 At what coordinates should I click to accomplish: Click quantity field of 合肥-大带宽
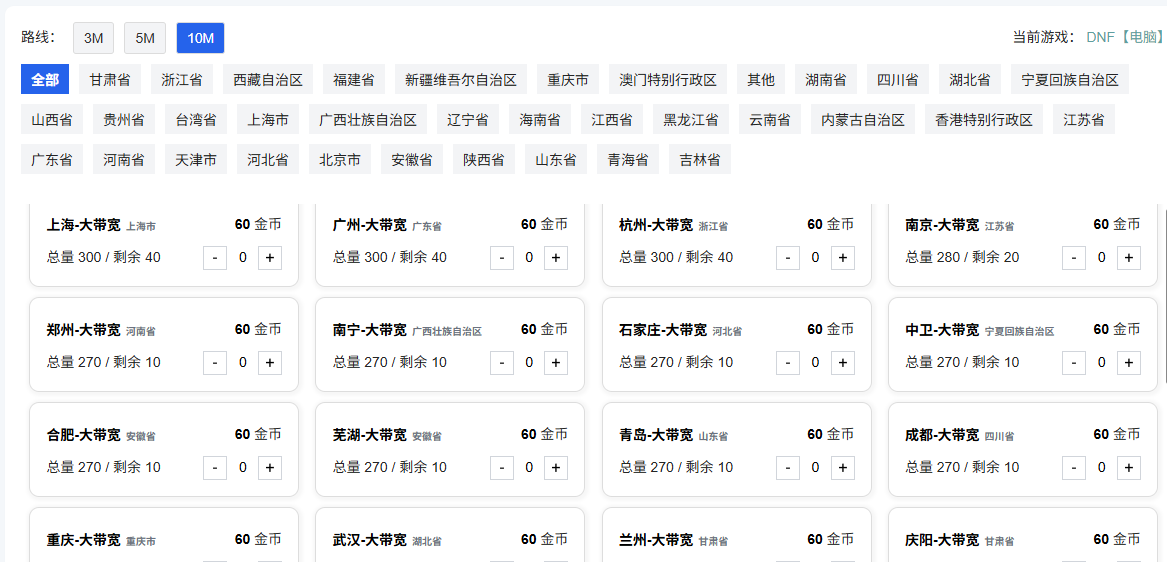click(242, 468)
